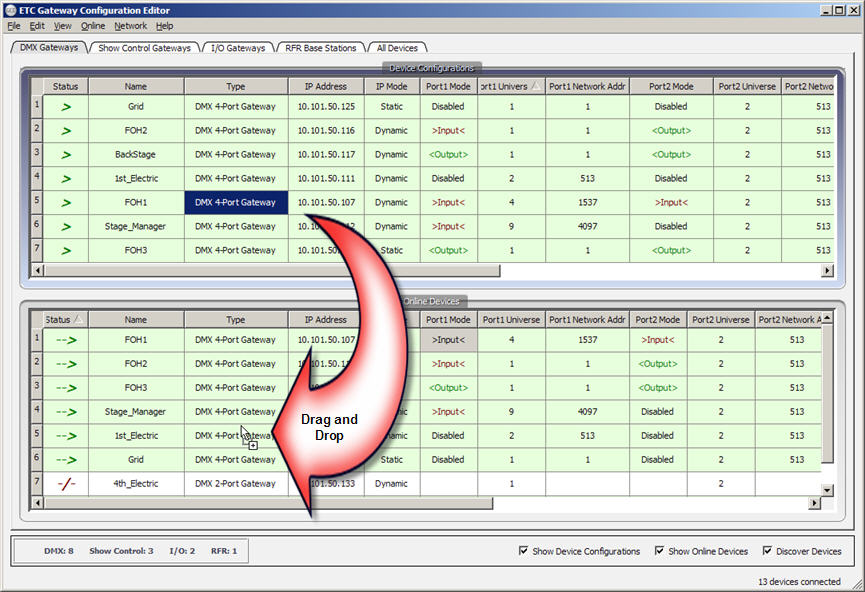Click the I/O: 2 status entry
Viewport: 865px width, 592px height.
tap(182, 551)
